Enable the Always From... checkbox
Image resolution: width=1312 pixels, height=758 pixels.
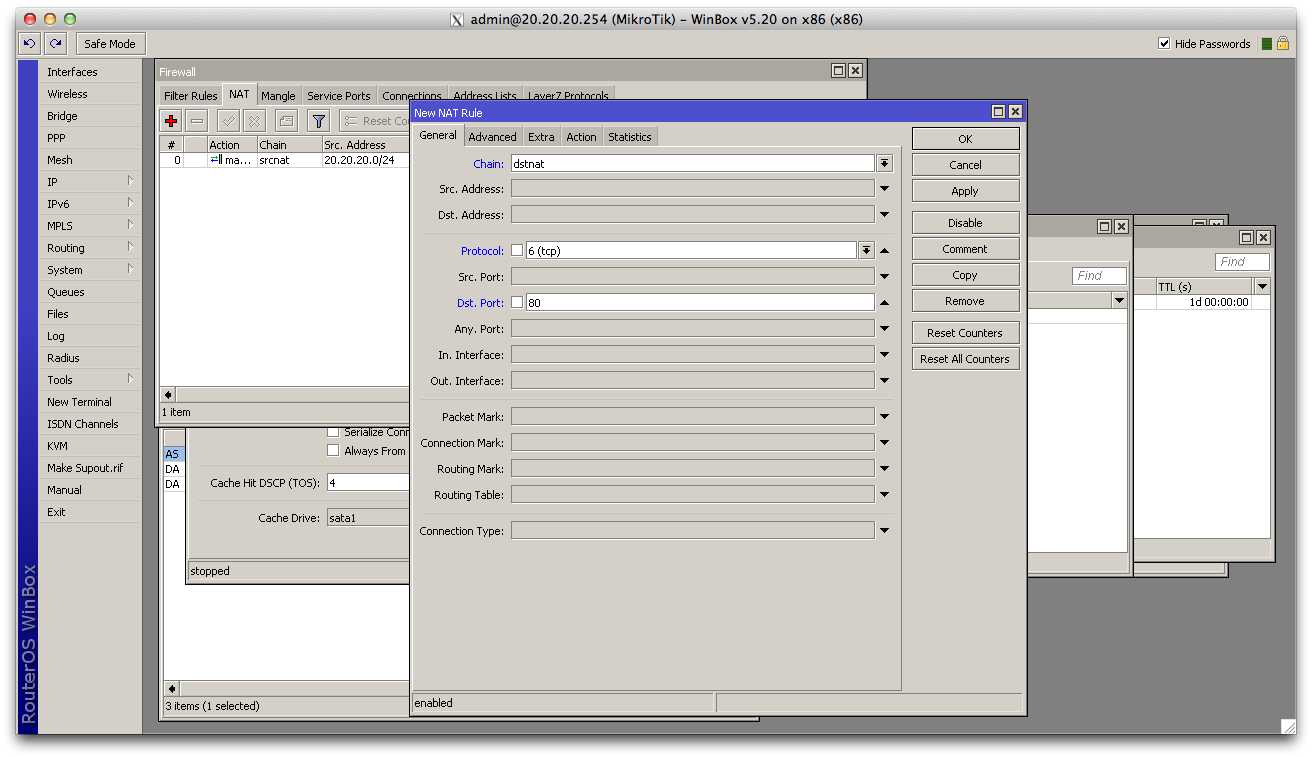pyautogui.click(x=333, y=451)
